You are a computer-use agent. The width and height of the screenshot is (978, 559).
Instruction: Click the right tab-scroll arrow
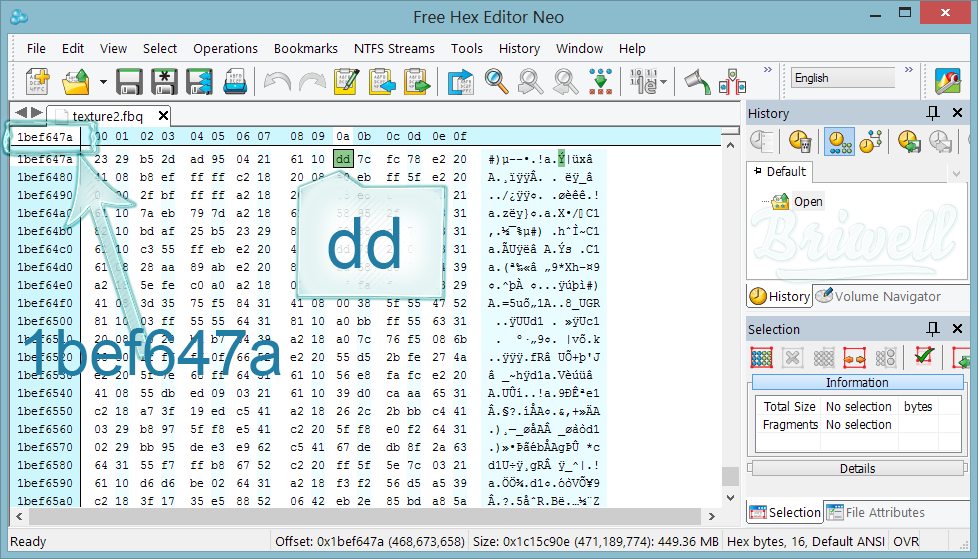point(37,113)
